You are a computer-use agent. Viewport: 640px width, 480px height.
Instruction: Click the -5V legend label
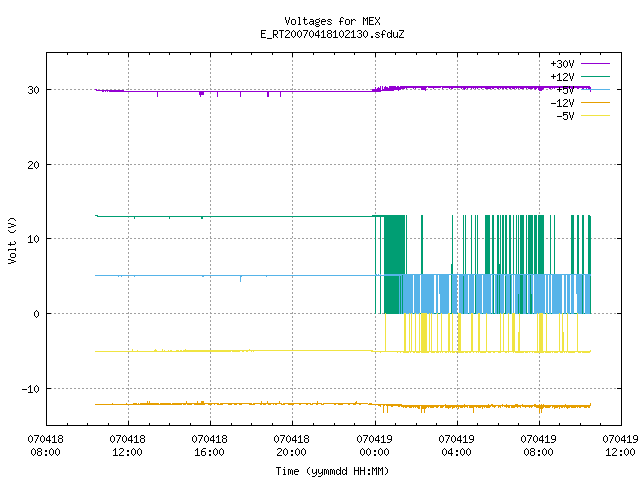pos(565,116)
